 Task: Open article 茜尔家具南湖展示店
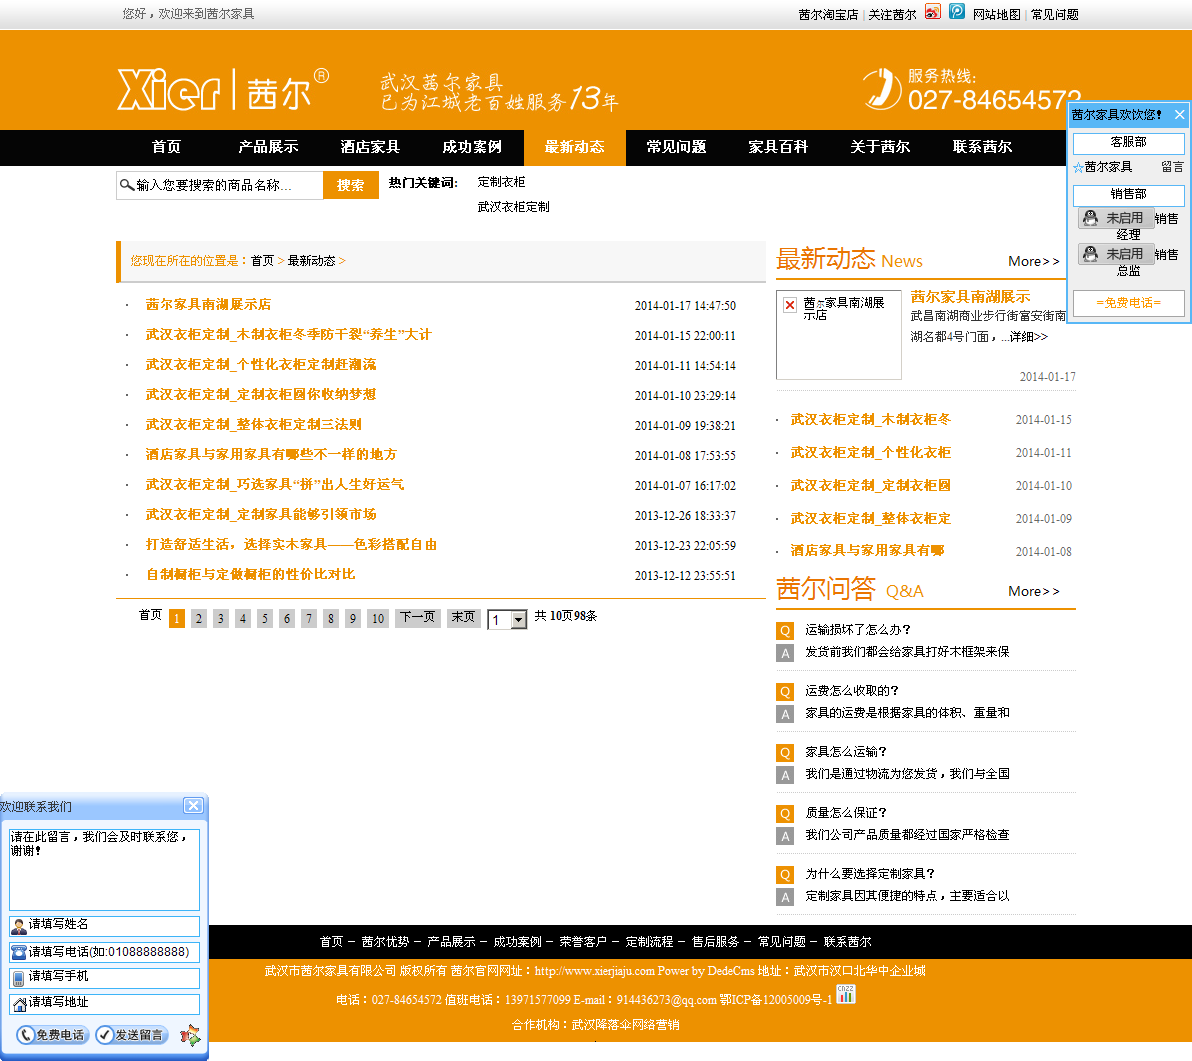point(208,304)
